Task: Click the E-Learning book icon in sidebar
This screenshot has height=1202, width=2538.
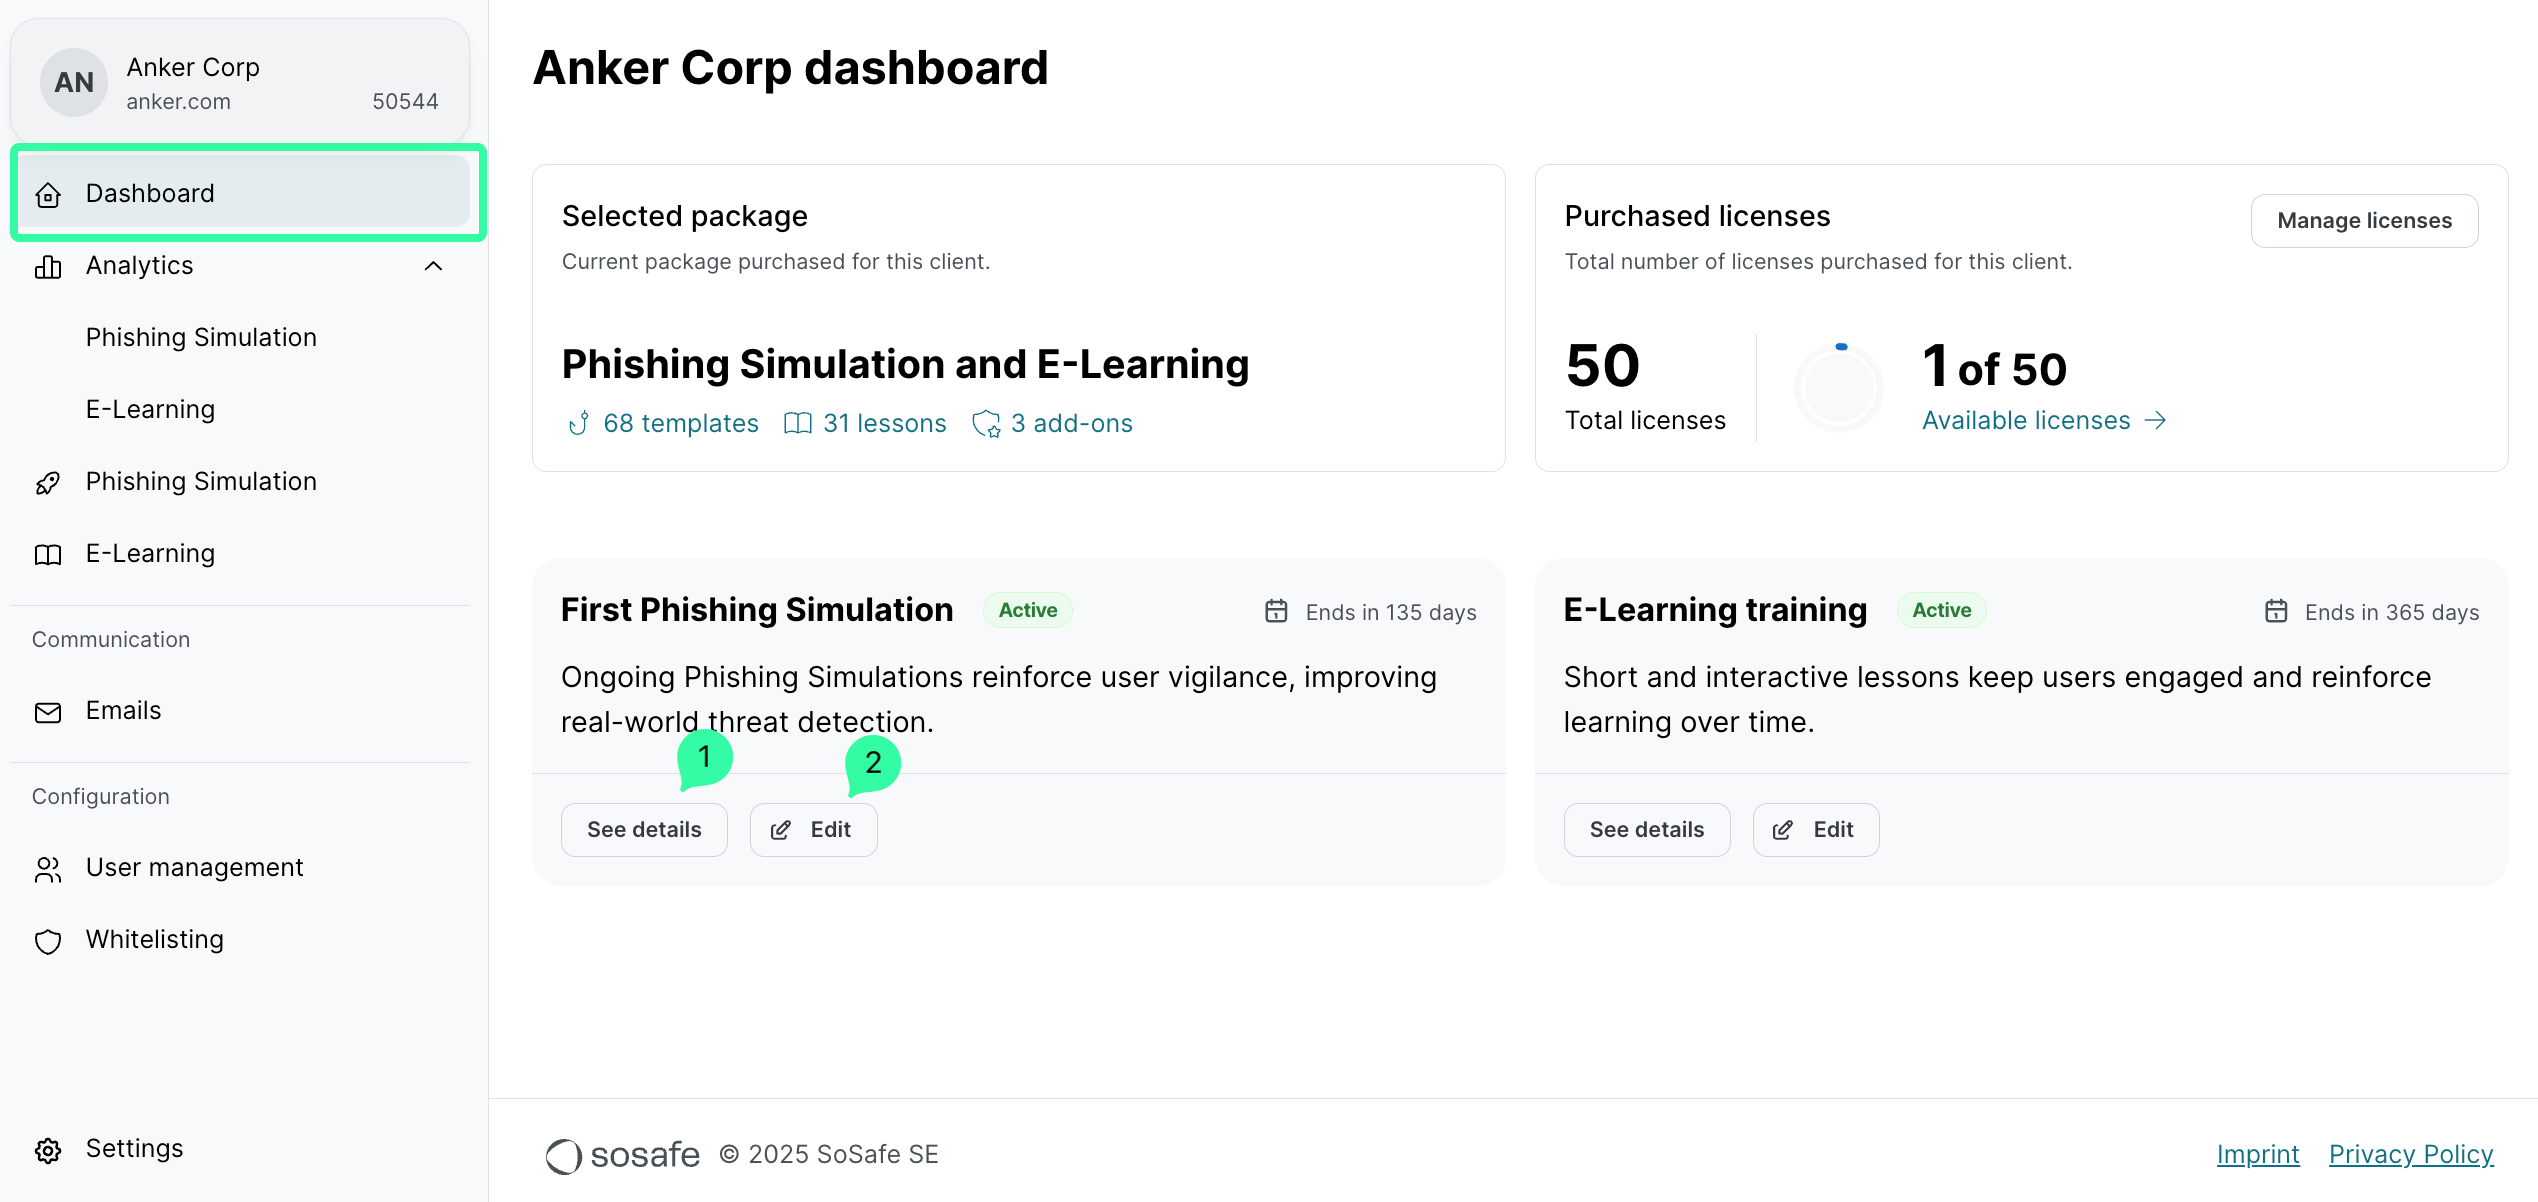Action: coord(48,555)
